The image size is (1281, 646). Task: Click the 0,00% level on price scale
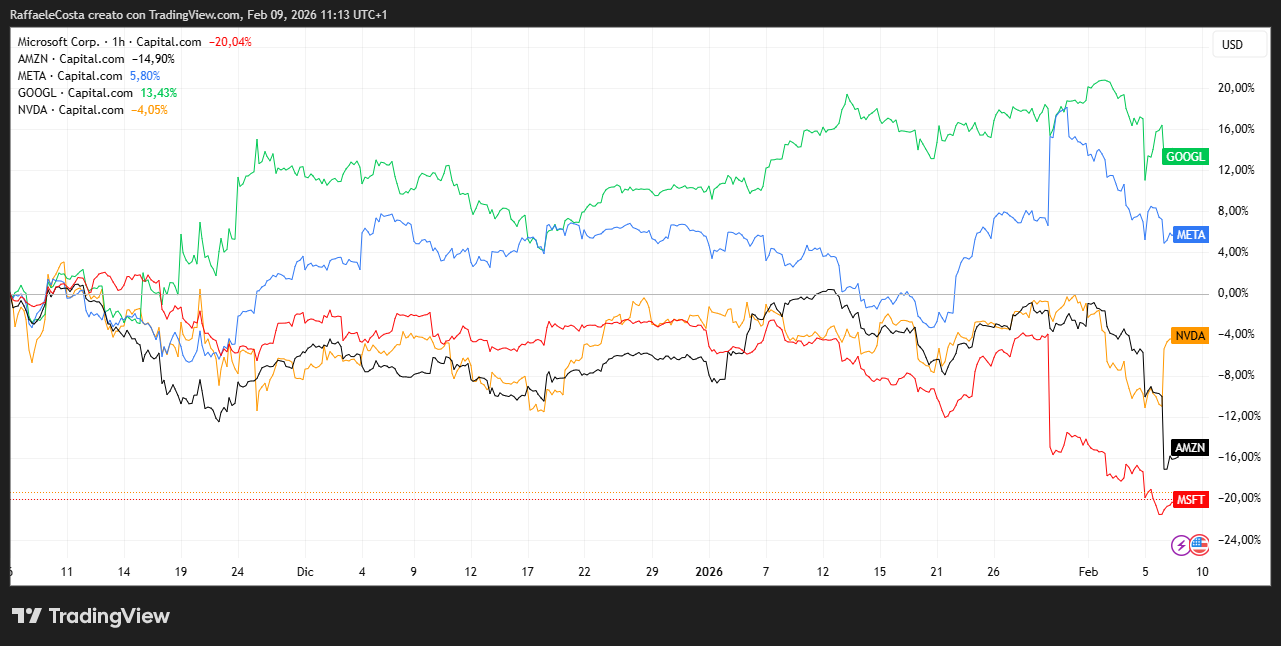1235,293
